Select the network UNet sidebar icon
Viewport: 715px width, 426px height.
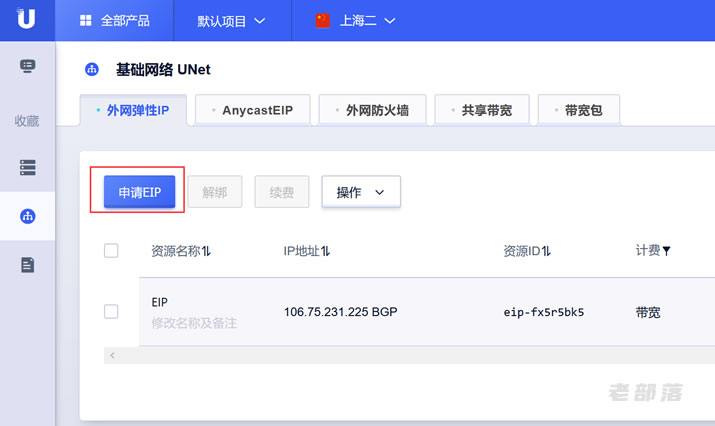pos(27,216)
